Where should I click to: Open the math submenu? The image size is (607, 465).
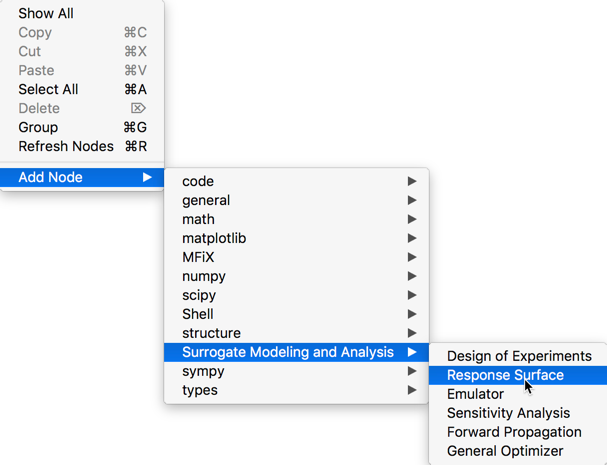(x=198, y=219)
